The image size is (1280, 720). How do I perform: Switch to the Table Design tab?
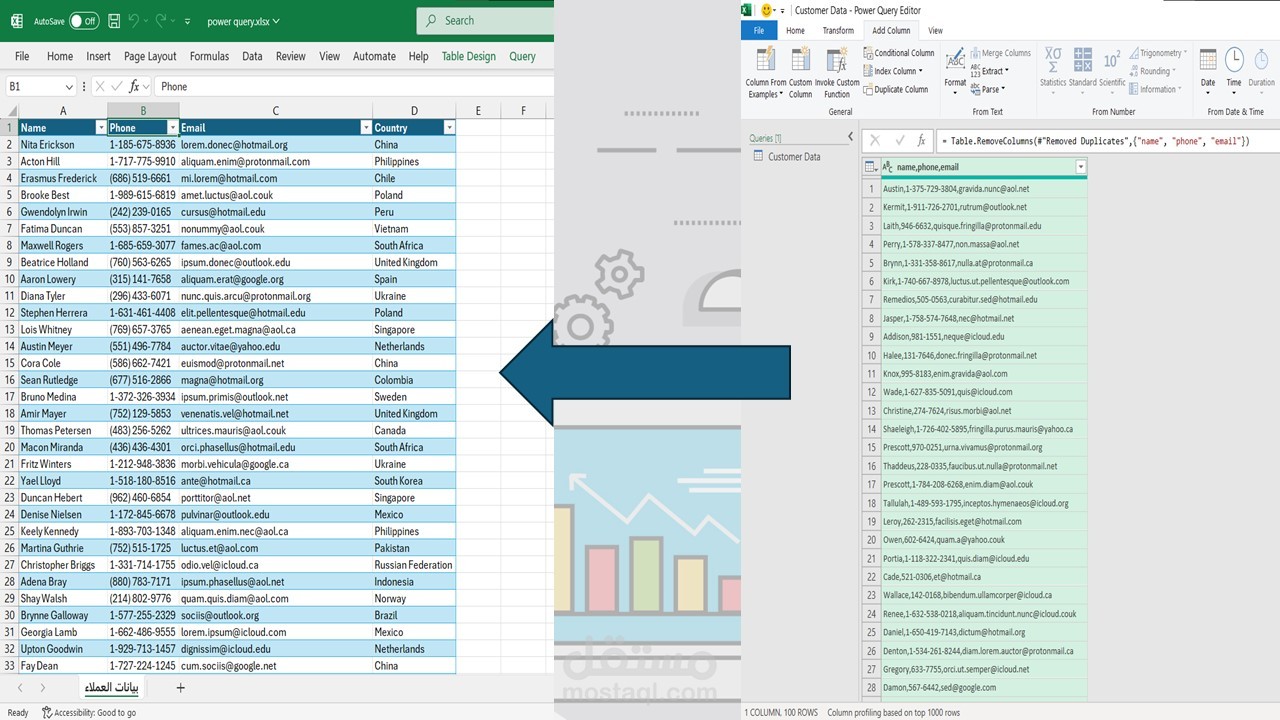point(468,56)
